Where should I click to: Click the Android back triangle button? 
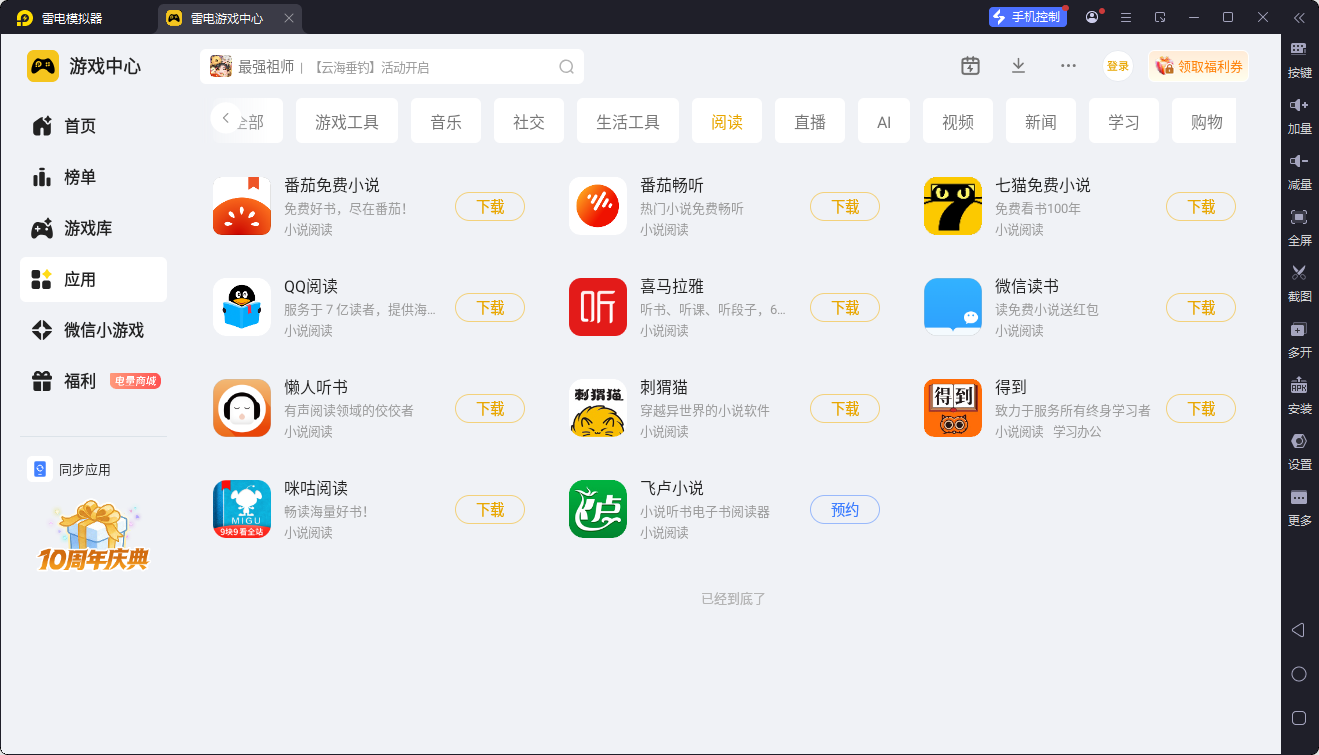(x=1298, y=630)
